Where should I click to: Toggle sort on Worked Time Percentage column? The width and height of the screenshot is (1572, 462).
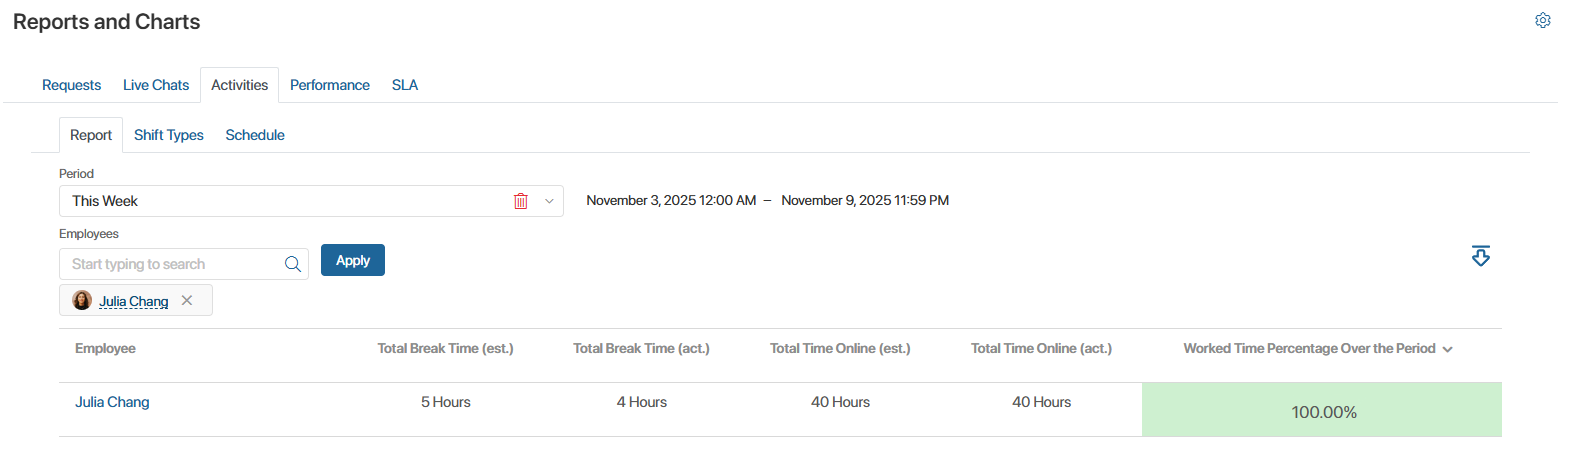(x=1447, y=349)
